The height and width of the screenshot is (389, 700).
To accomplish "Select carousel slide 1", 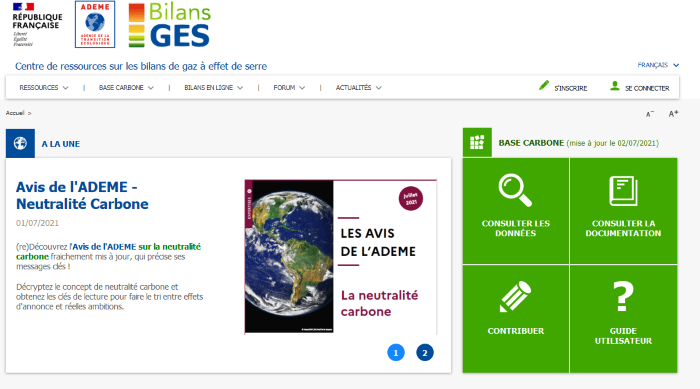I will [396, 352].
